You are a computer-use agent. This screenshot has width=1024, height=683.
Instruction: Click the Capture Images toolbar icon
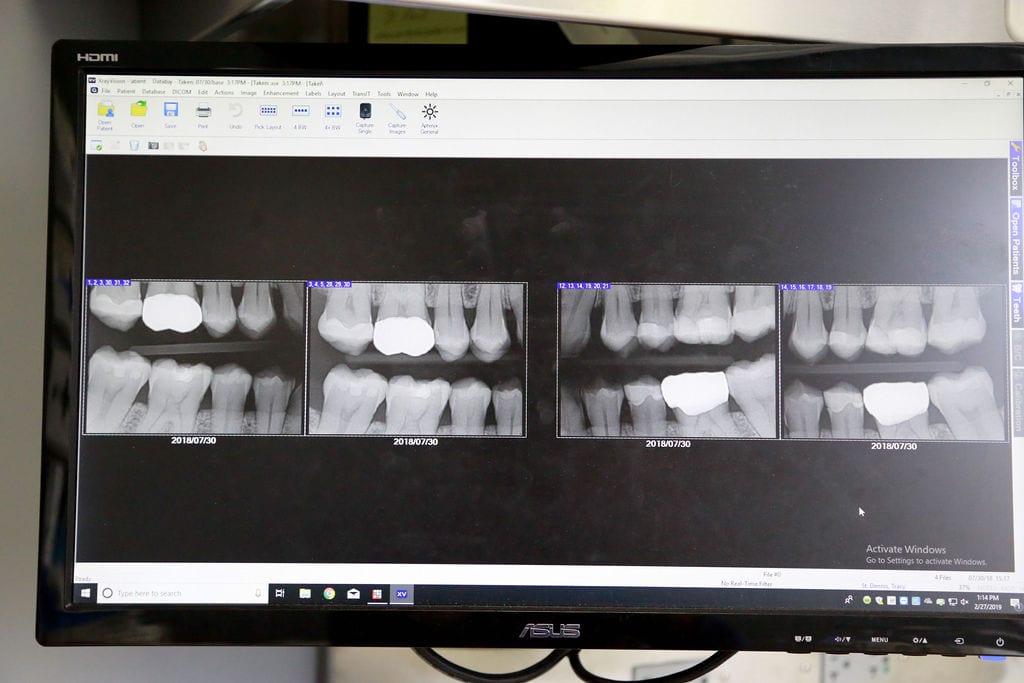pos(397,119)
